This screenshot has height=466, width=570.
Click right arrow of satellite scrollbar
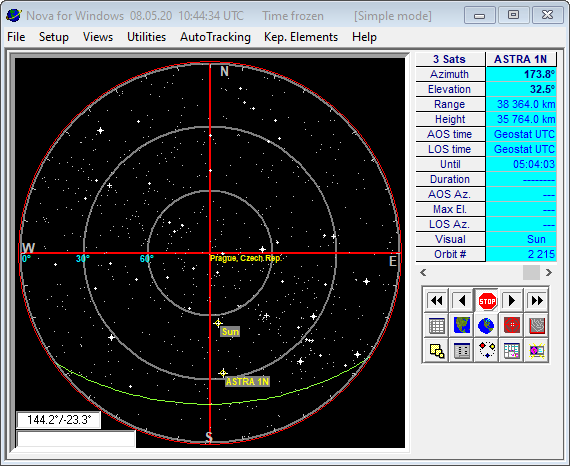(549, 272)
